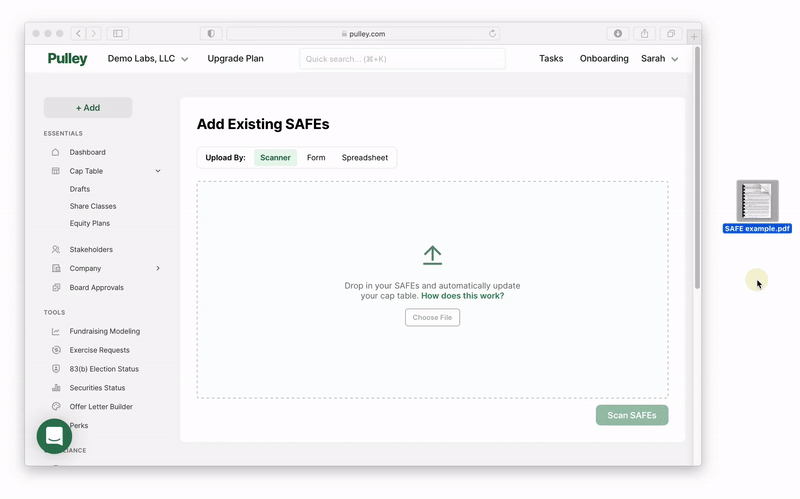Open the Demo Labs, LLC company dropdown
This screenshot has width=800, height=499.
[147, 59]
